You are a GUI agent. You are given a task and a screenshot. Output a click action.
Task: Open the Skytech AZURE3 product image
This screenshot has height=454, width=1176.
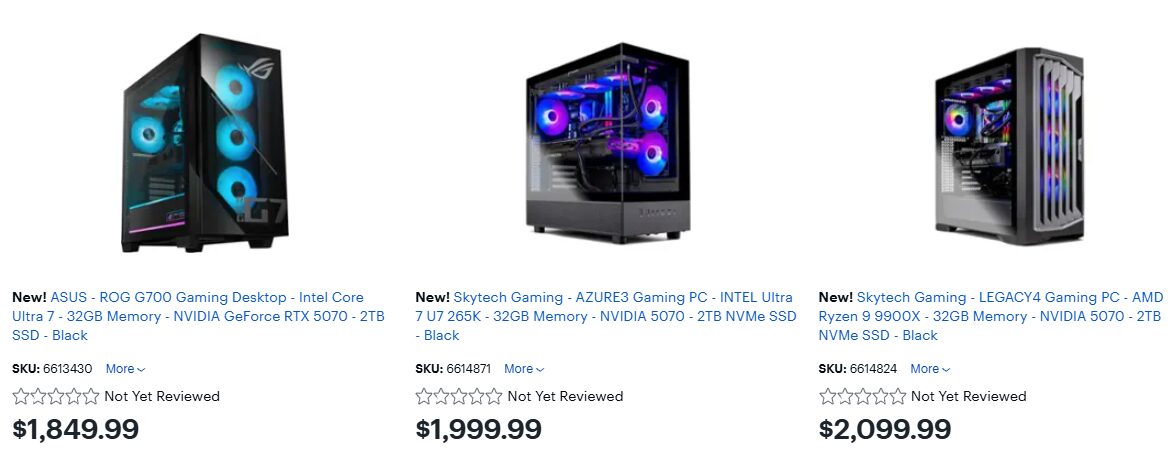click(x=608, y=143)
